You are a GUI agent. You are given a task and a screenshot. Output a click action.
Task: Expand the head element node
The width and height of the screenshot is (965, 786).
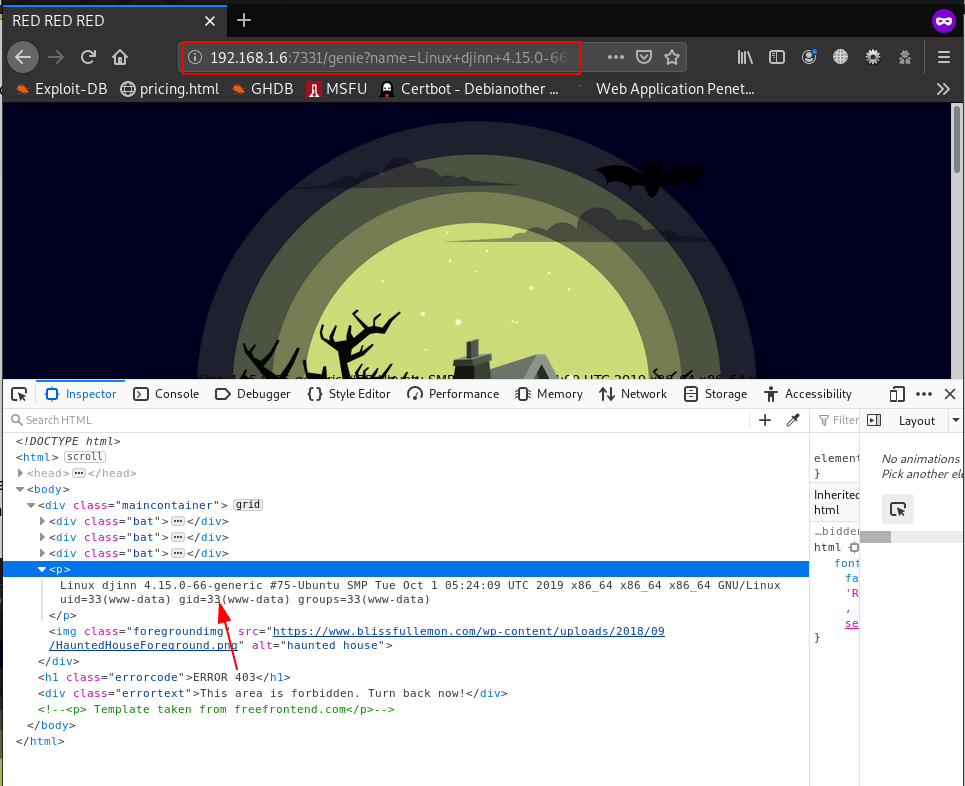click(20, 473)
